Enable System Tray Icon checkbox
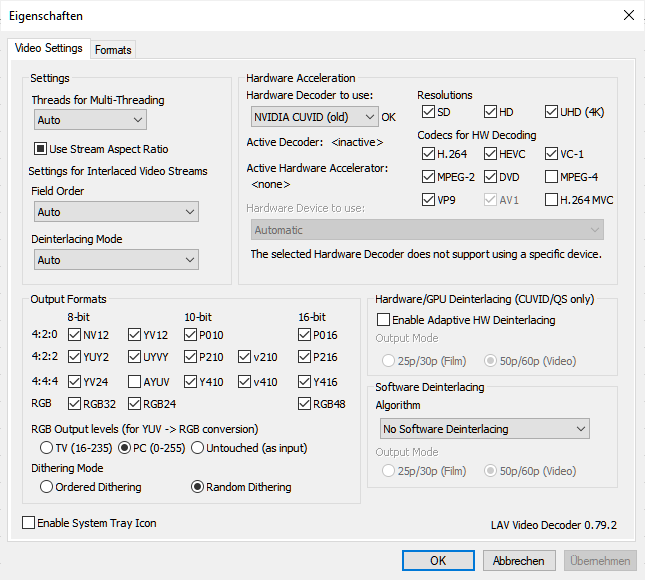The image size is (645, 580). 29,523
